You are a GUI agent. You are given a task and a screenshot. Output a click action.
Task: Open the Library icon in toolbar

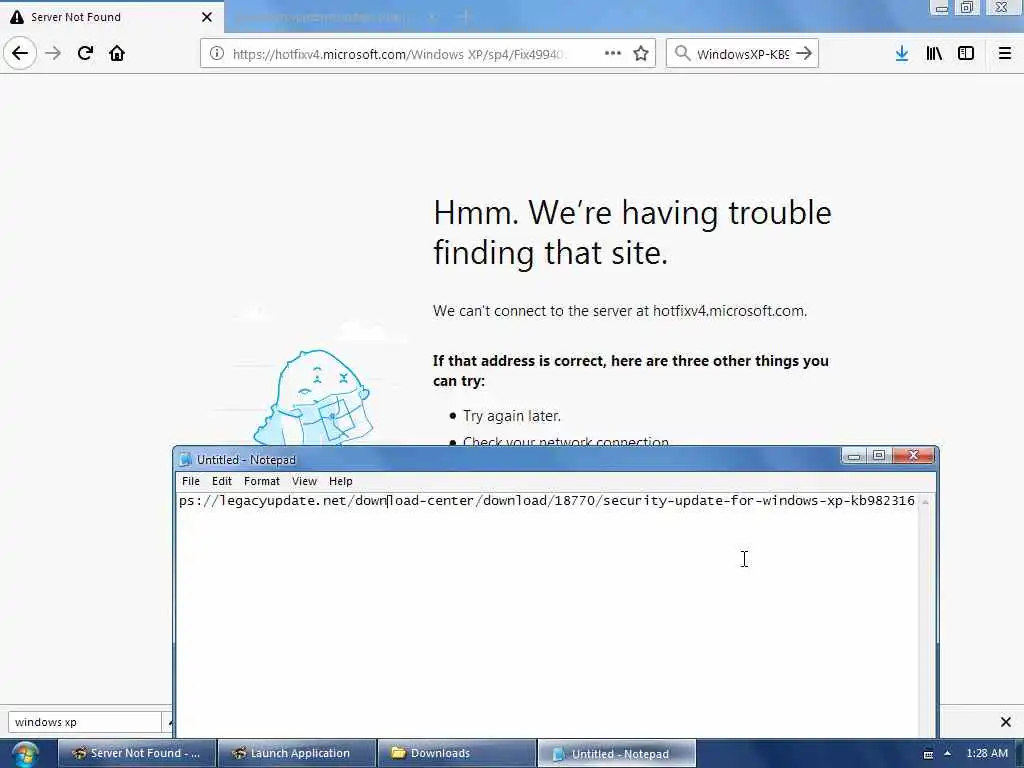pyautogui.click(x=934, y=54)
